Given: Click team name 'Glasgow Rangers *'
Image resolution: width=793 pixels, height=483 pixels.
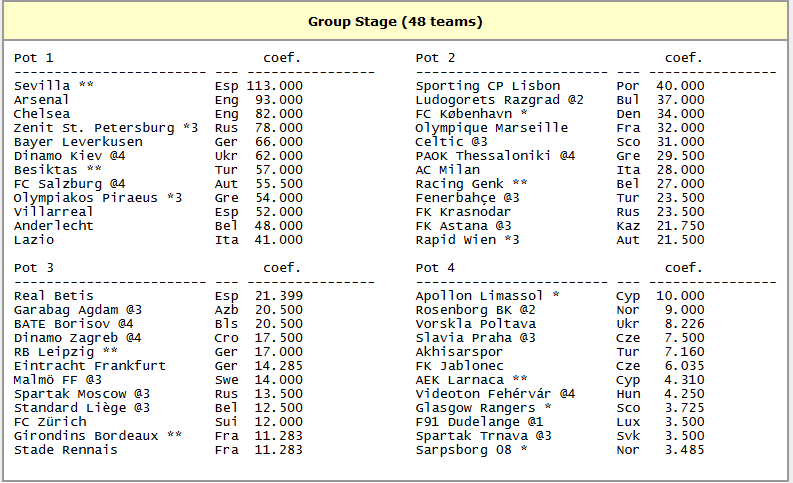Looking at the screenshot, I should point(483,408).
